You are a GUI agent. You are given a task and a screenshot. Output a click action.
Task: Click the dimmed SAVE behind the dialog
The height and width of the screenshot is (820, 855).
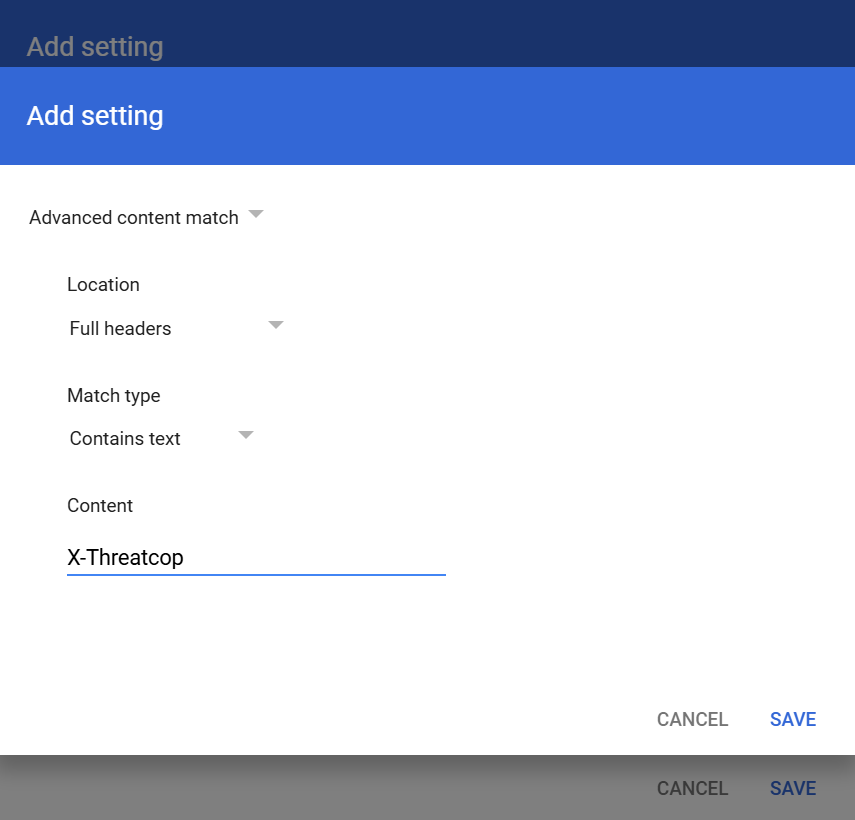coord(793,788)
